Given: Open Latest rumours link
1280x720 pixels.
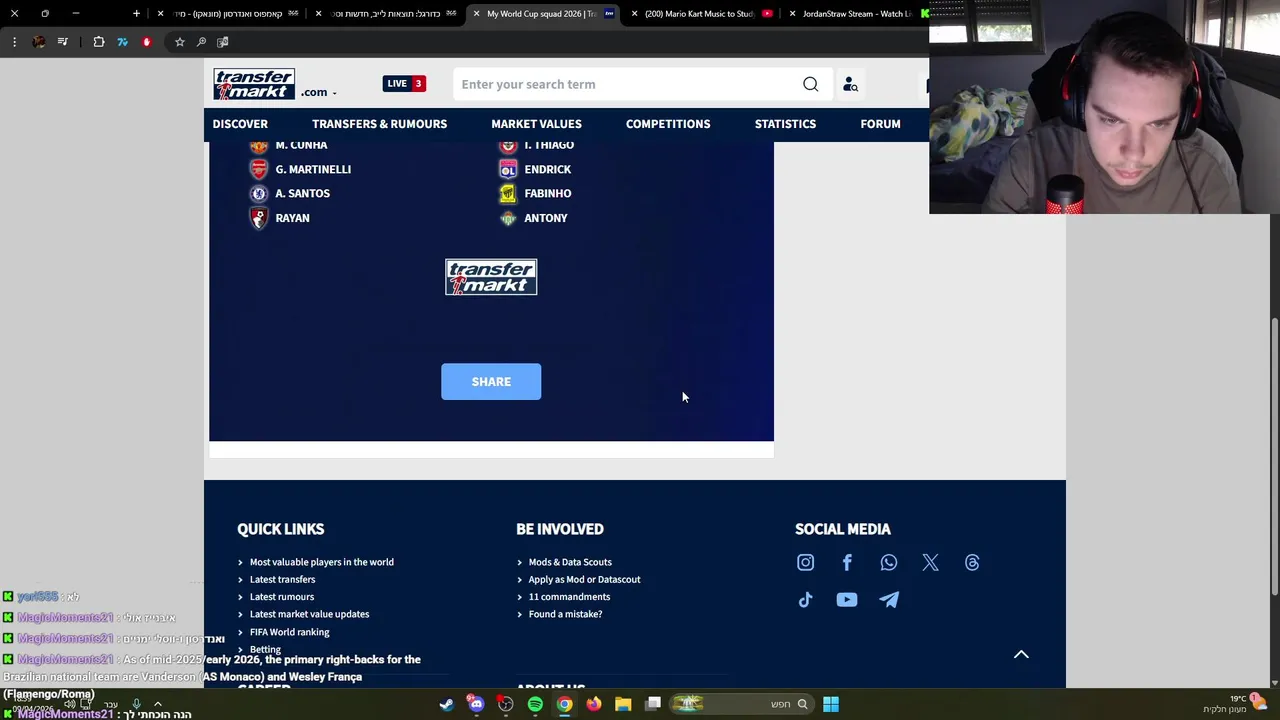Looking at the screenshot, I should click(282, 597).
